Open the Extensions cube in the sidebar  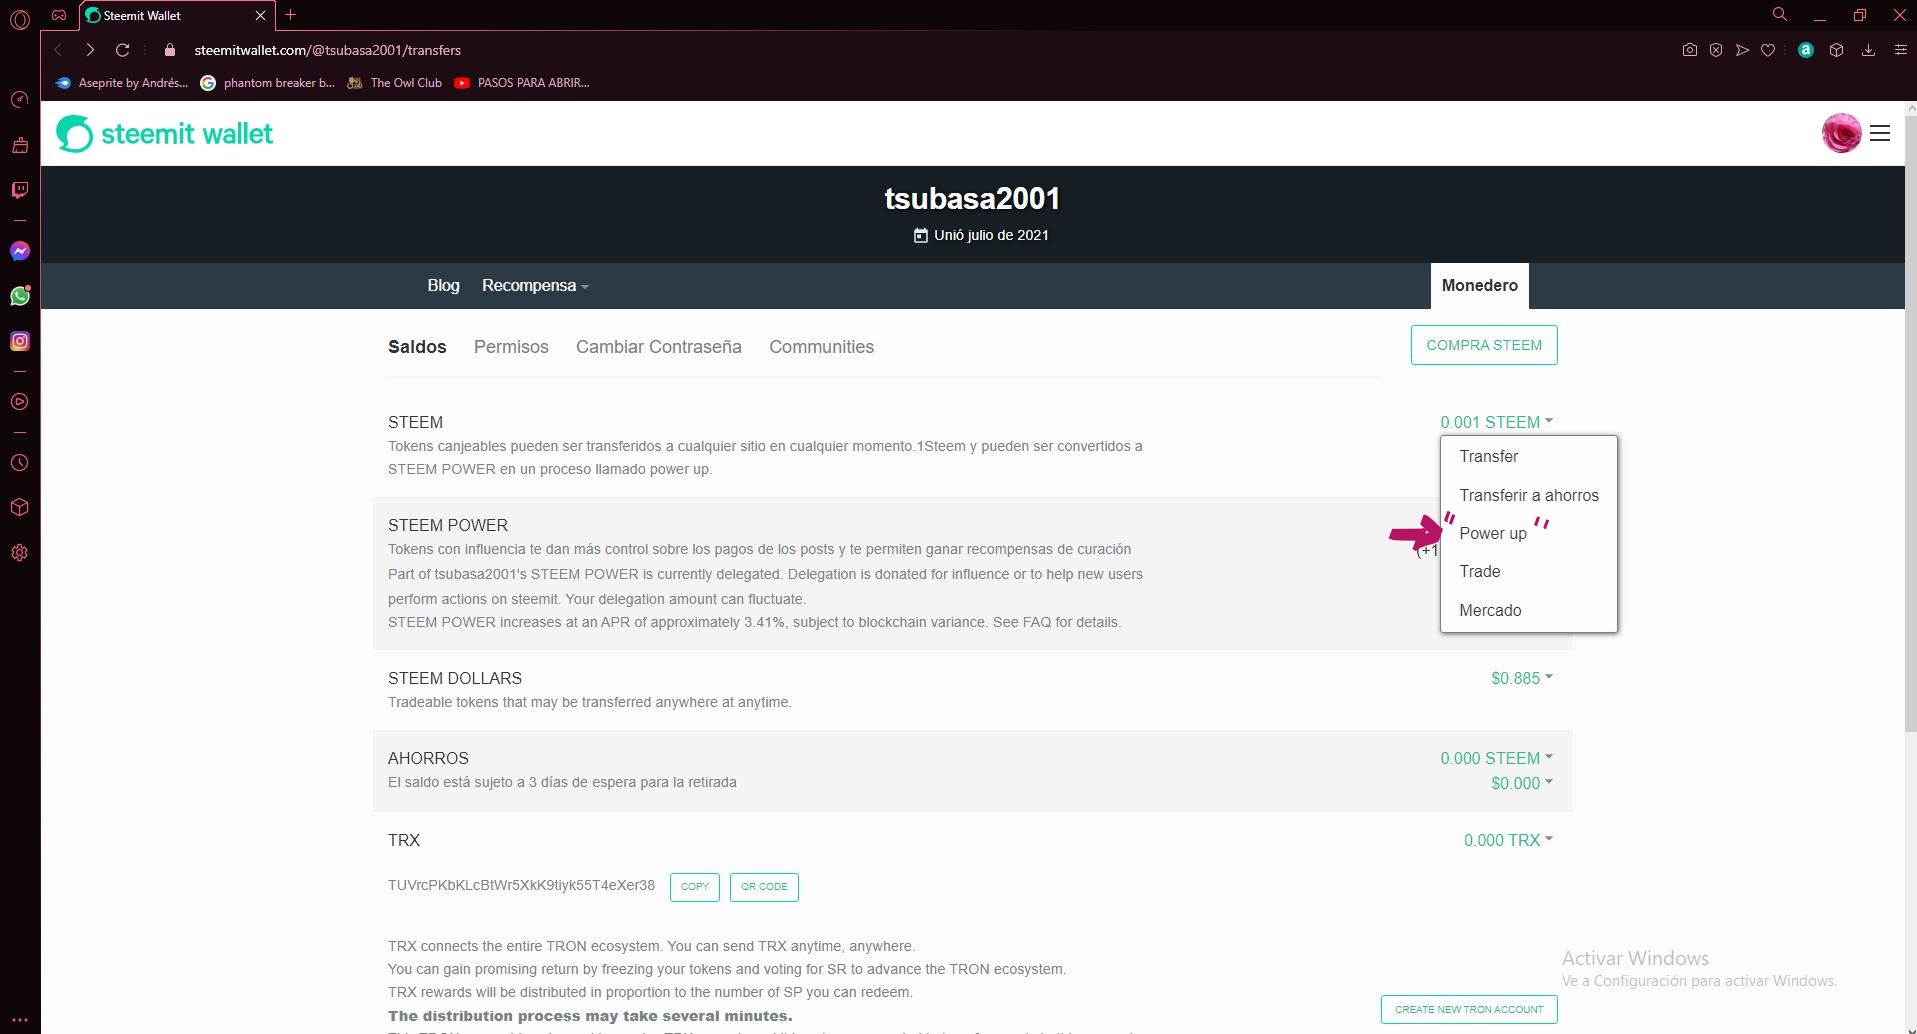click(x=19, y=507)
